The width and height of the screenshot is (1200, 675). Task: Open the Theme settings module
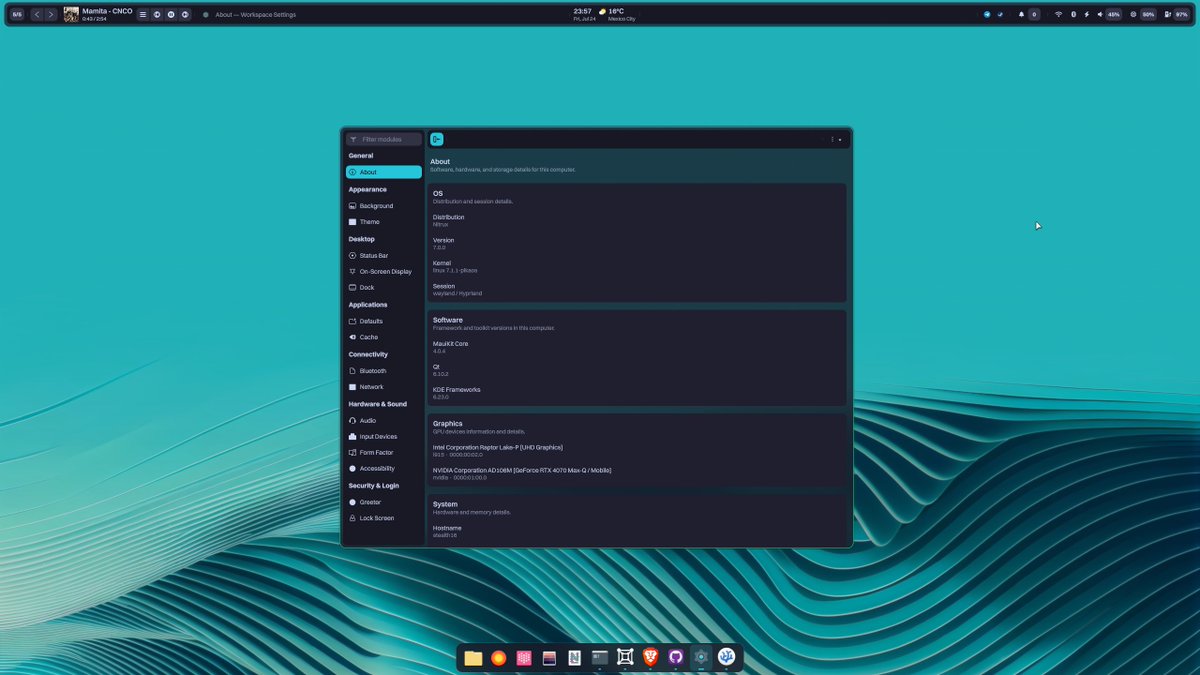tap(383, 222)
